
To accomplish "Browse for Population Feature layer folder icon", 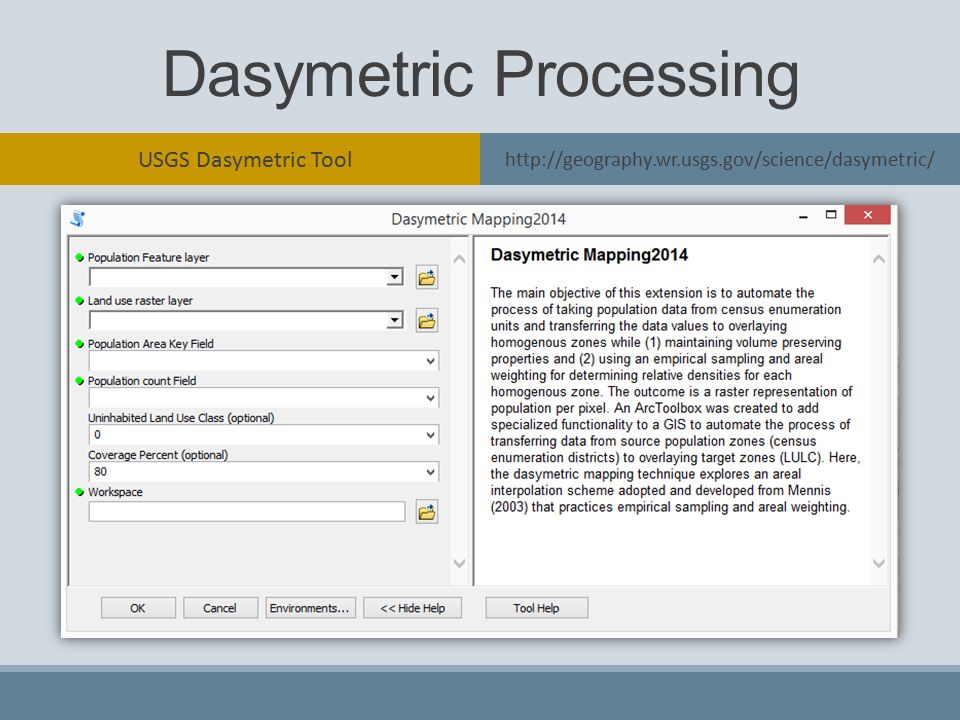I will click(x=427, y=278).
